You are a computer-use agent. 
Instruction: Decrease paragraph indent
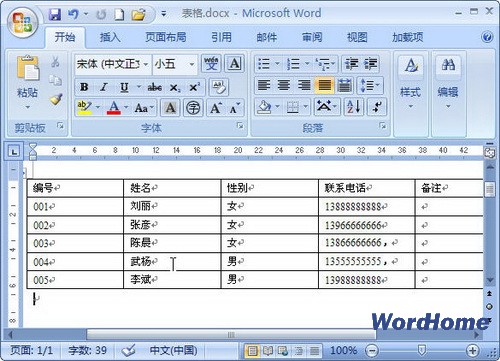(x=351, y=64)
